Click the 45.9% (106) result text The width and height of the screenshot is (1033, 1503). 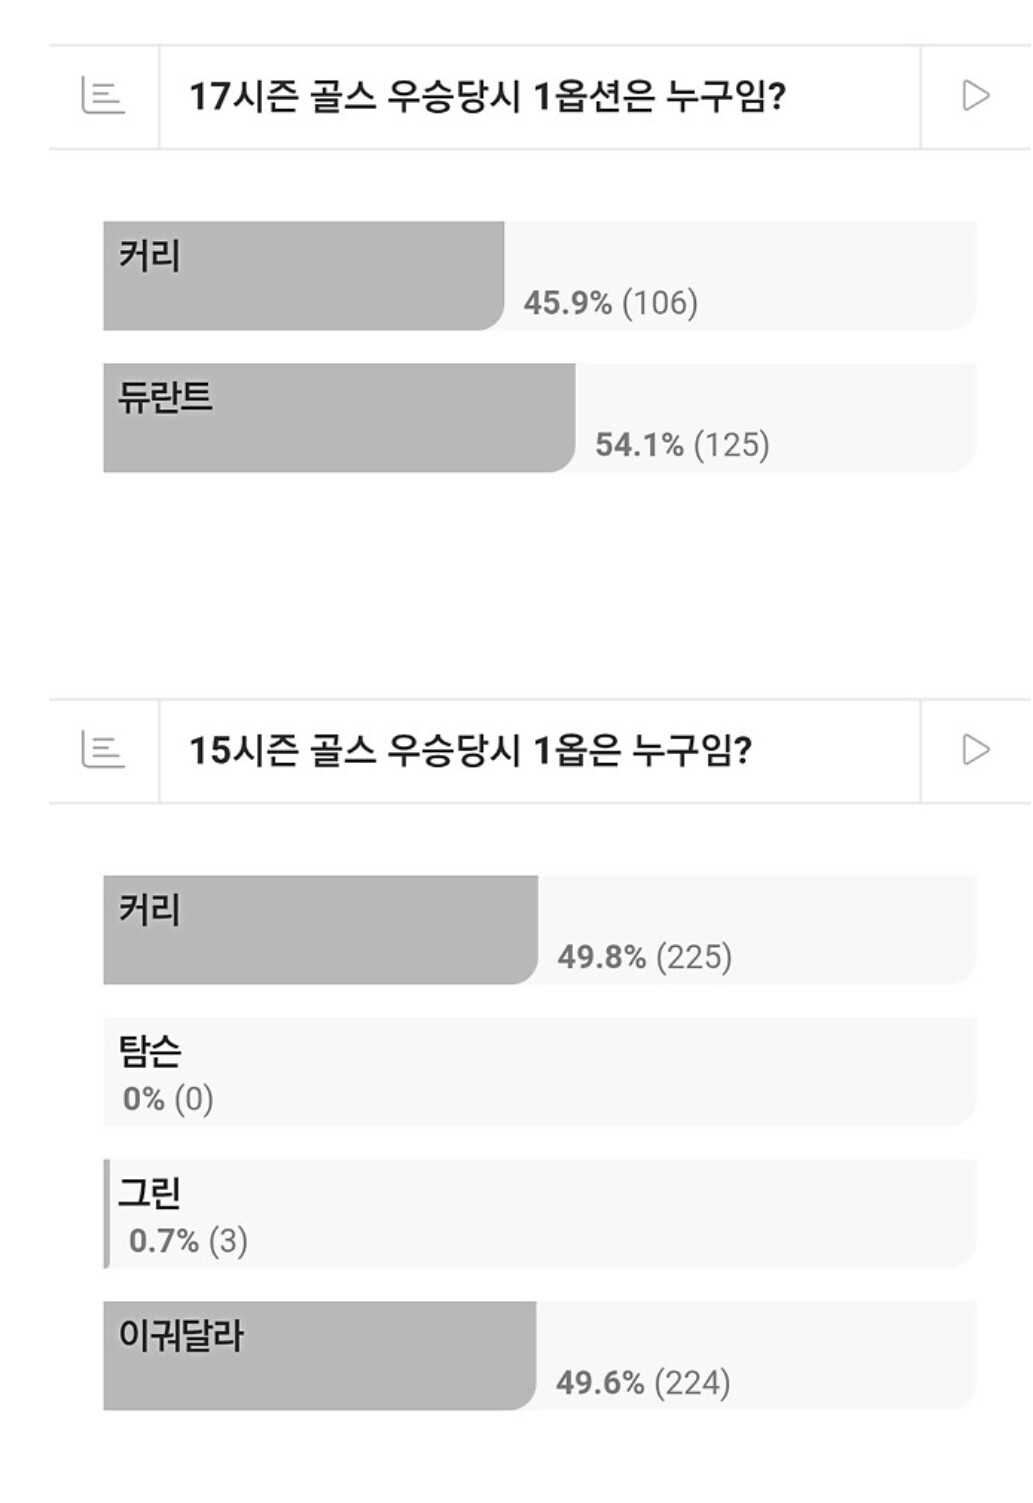tap(611, 302)
